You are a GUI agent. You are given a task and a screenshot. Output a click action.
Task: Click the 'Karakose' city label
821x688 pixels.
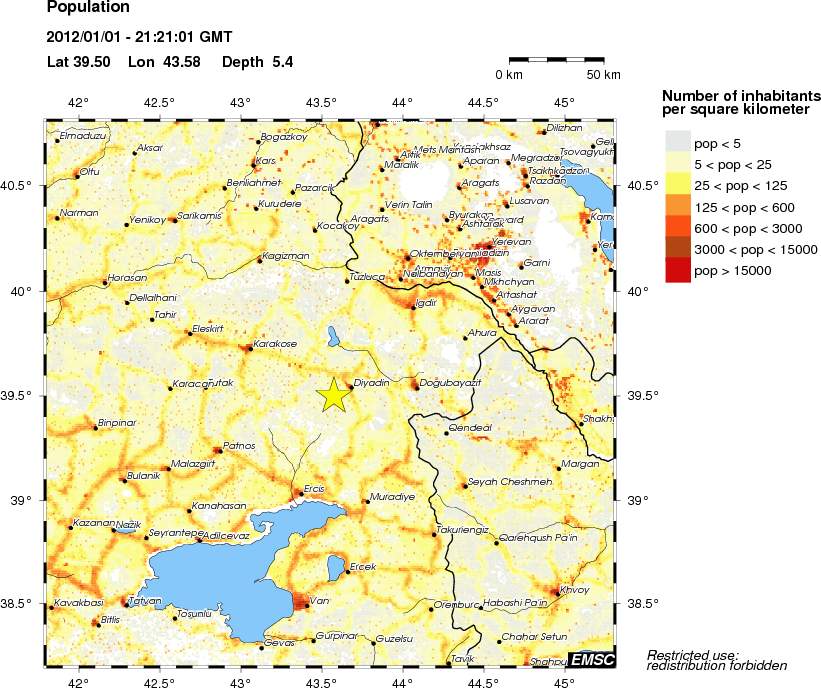coord(275,344)
